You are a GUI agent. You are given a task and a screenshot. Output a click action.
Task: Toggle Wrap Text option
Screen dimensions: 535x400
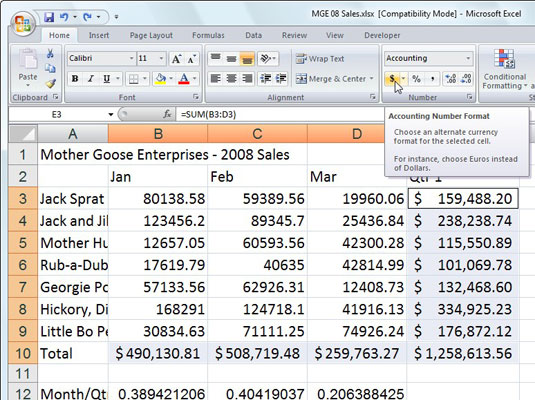click(x=320, y=59)
